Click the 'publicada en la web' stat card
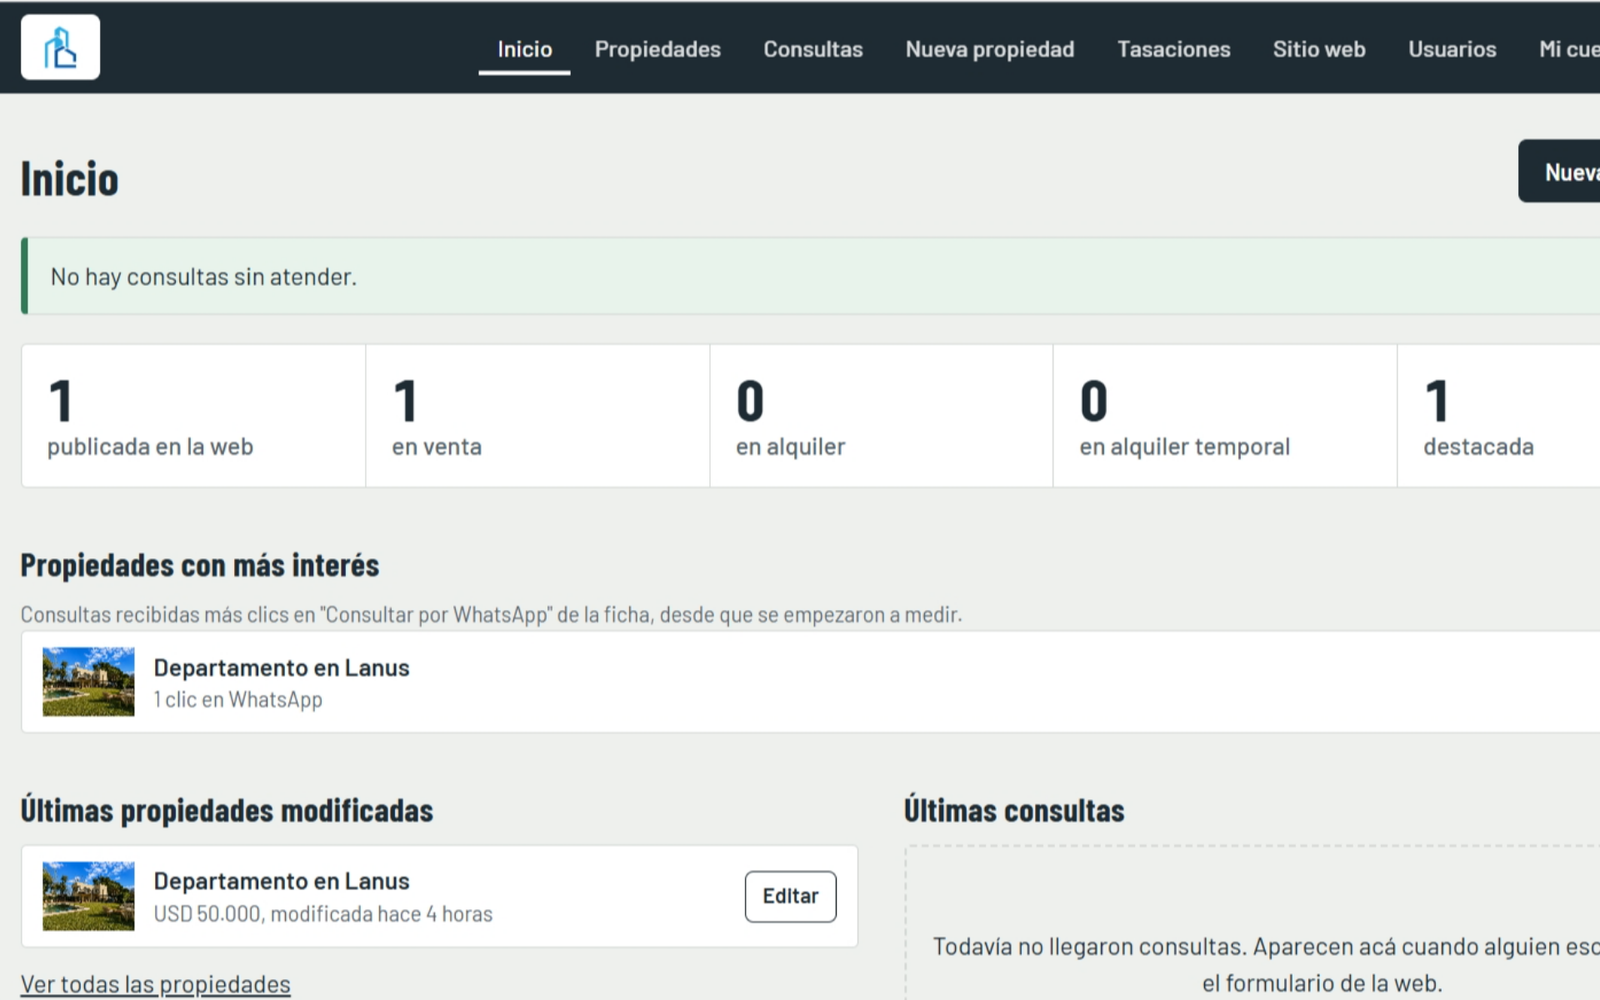The height and width of the screenshot is (1000, 1600). pos(194,416)
